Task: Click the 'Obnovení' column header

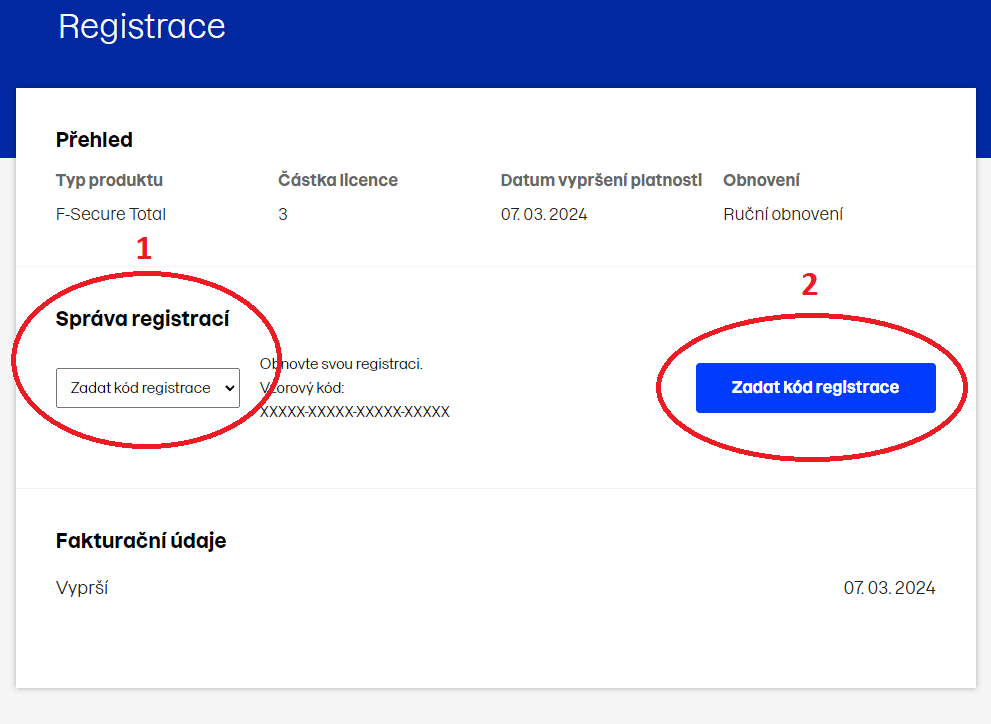Action: [761, 181]
